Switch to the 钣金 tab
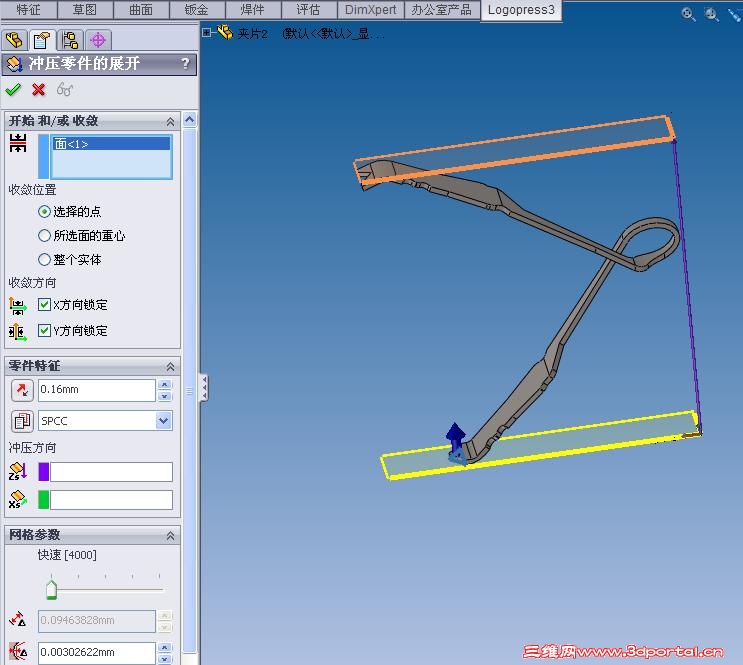Screen dimensions: 743x665 tap(197, 9)
